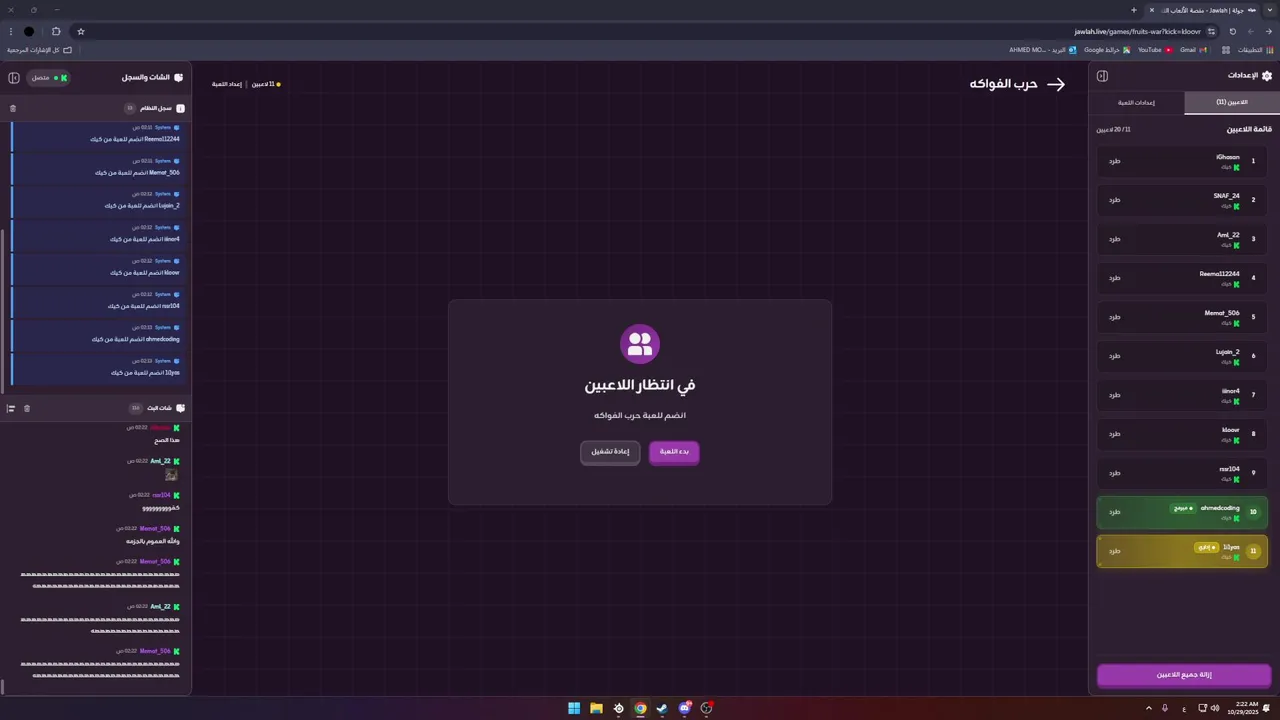1280x720 pixels.
Task: Go back using the browser back arrow
Action: (1269, 31)
